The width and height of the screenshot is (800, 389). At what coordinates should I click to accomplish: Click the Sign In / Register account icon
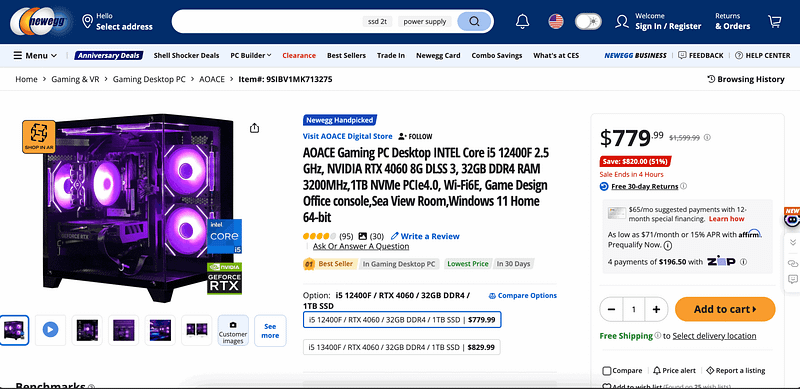621,21
